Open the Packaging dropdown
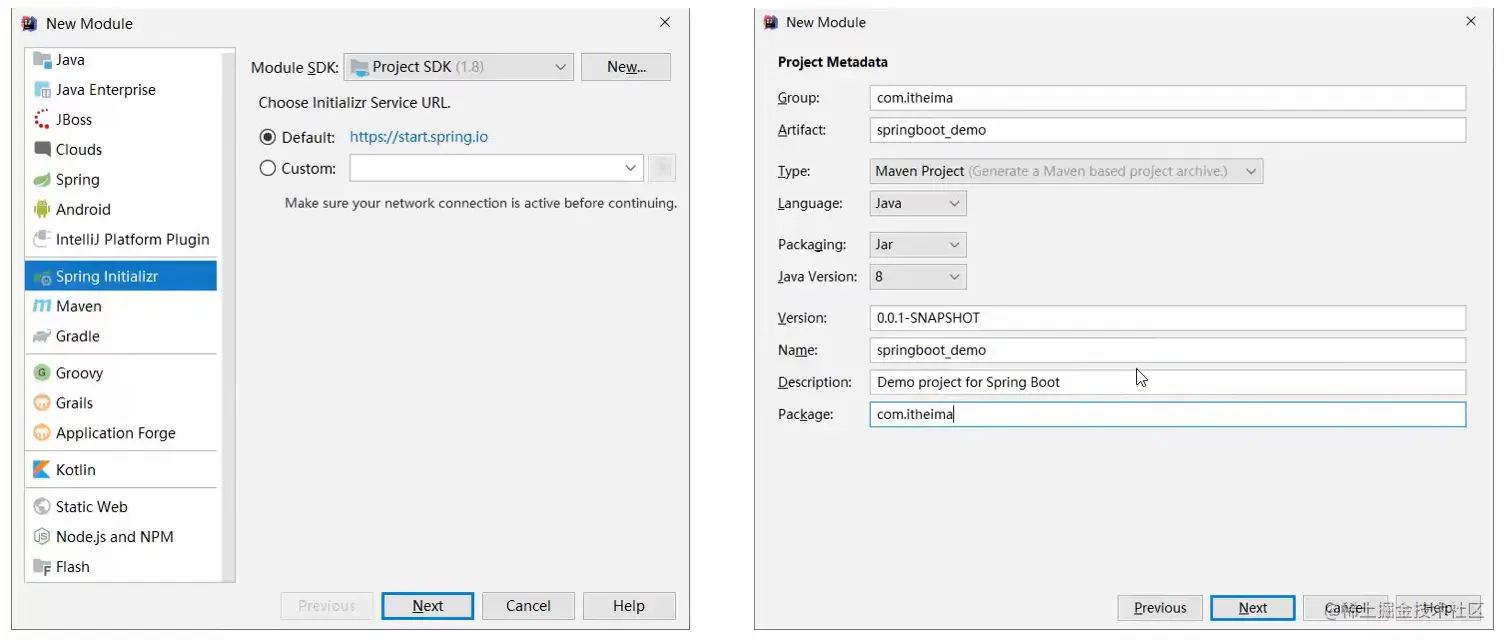This screenshot has height=640, width=1504. 918,245
